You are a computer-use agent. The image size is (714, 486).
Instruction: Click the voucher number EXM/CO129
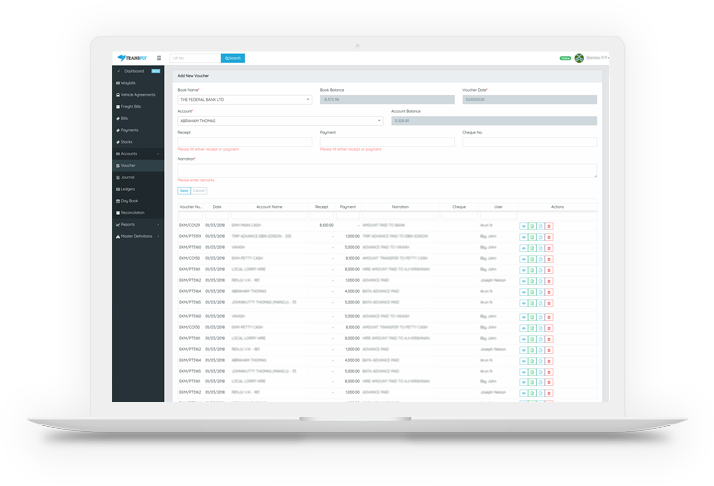(189, 225)
